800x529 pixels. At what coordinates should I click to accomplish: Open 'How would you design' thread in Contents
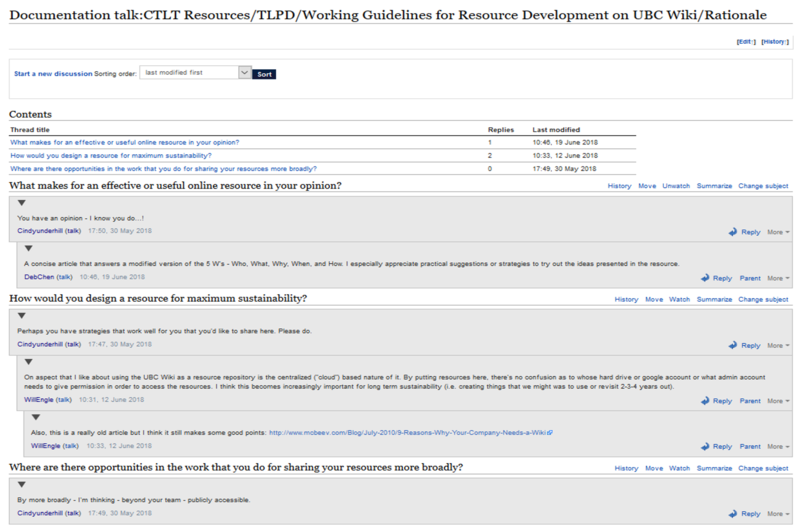111,155
